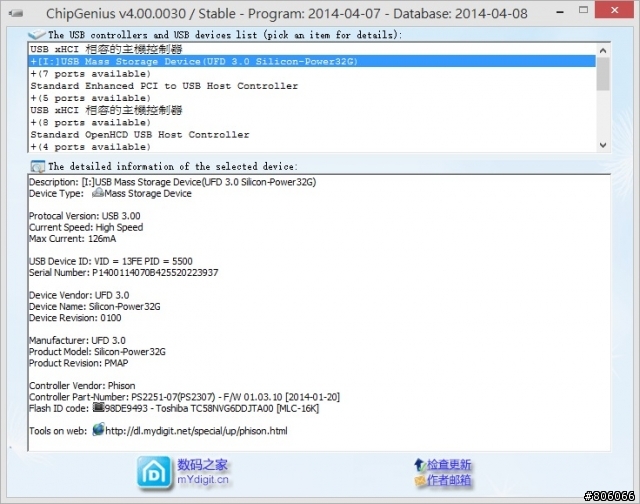Screen dimensions: 640x504
Task: Open the 检查更新 check update link
Action: click(449, 465)
